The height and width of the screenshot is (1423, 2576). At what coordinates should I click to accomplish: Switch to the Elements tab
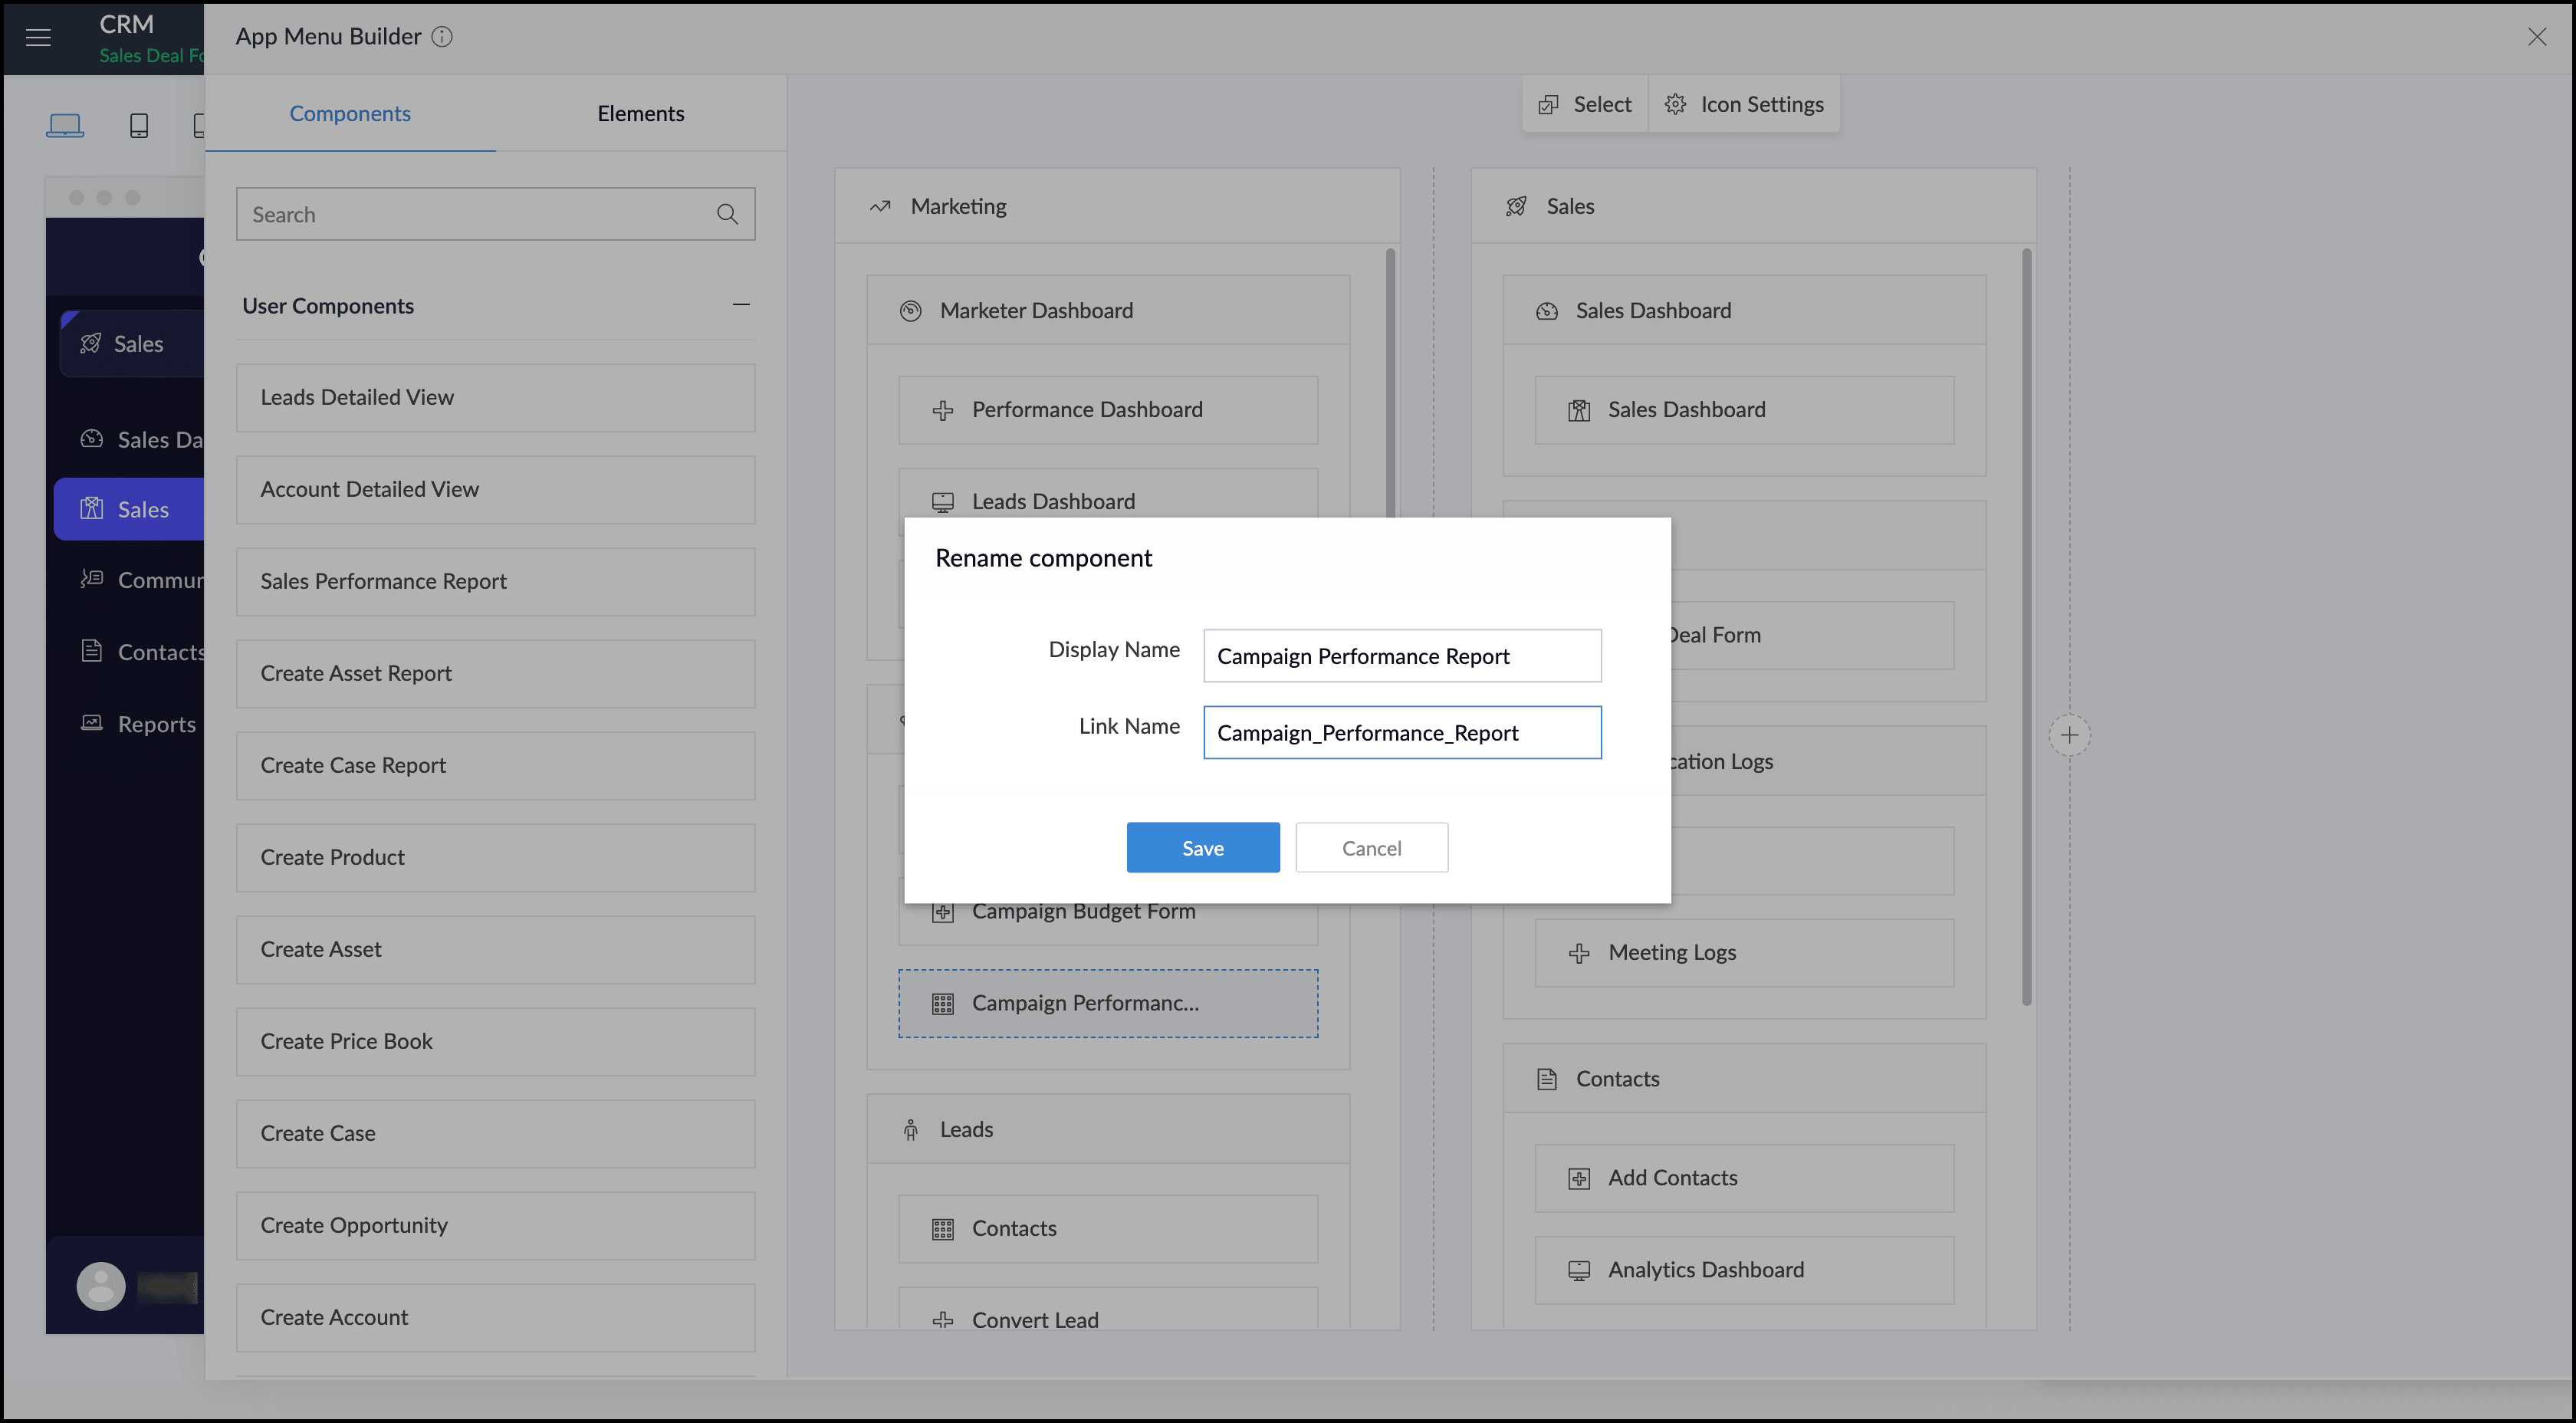640,113
